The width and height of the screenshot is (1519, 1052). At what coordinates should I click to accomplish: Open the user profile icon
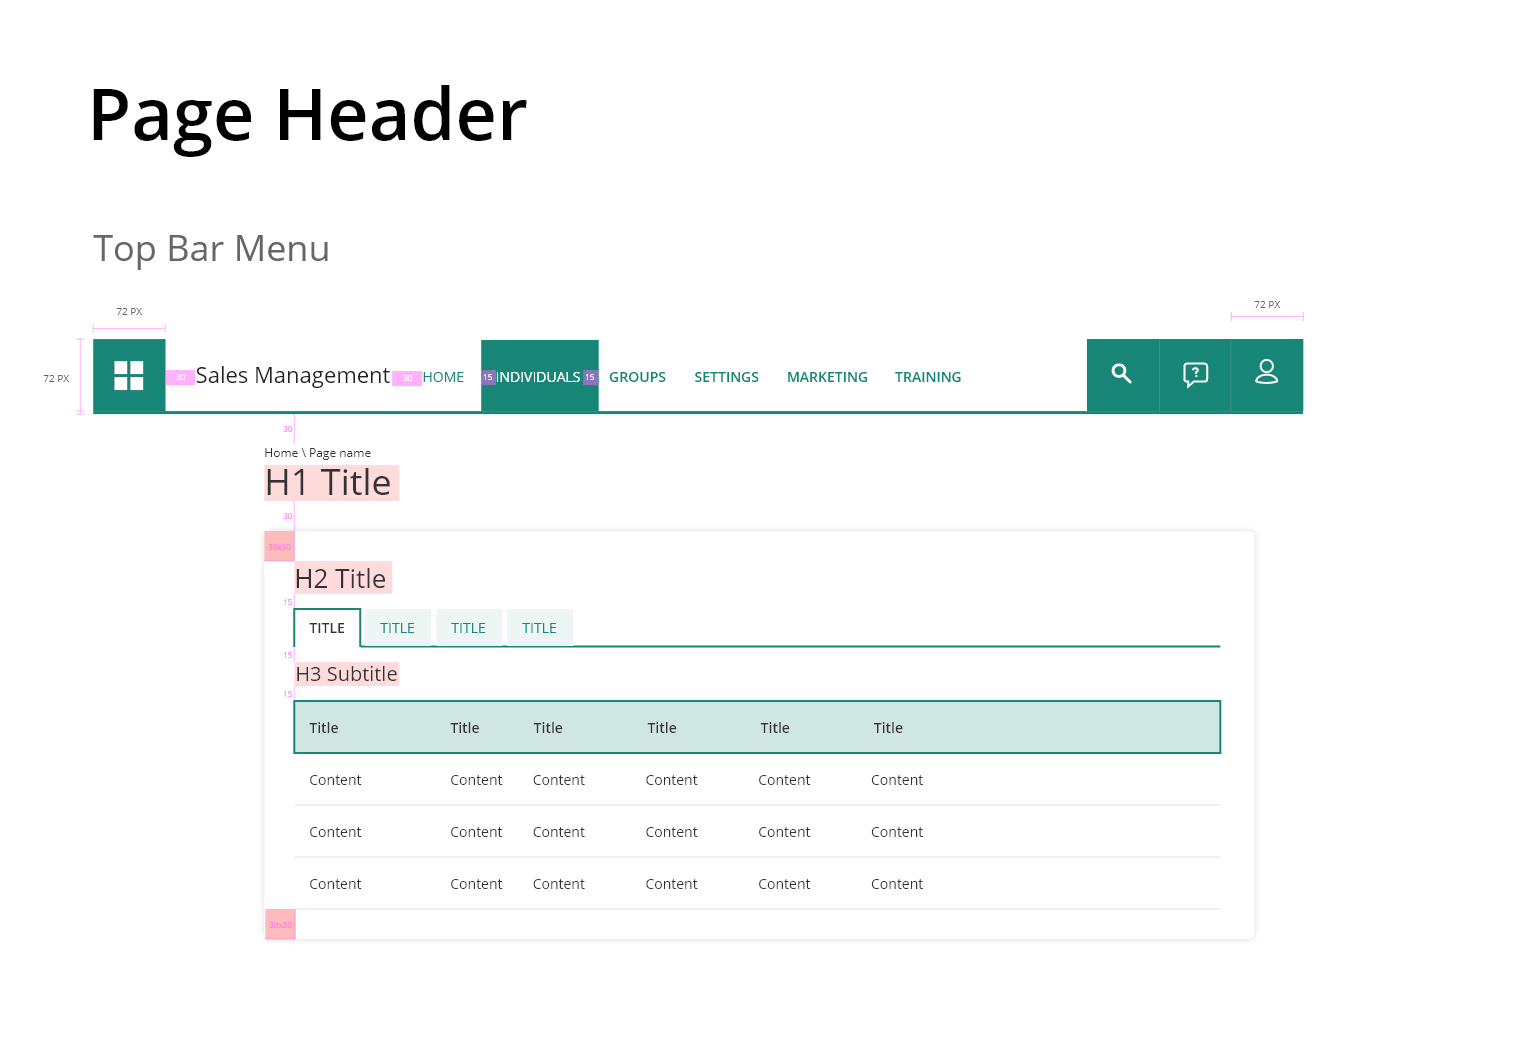pos(1267,374)
